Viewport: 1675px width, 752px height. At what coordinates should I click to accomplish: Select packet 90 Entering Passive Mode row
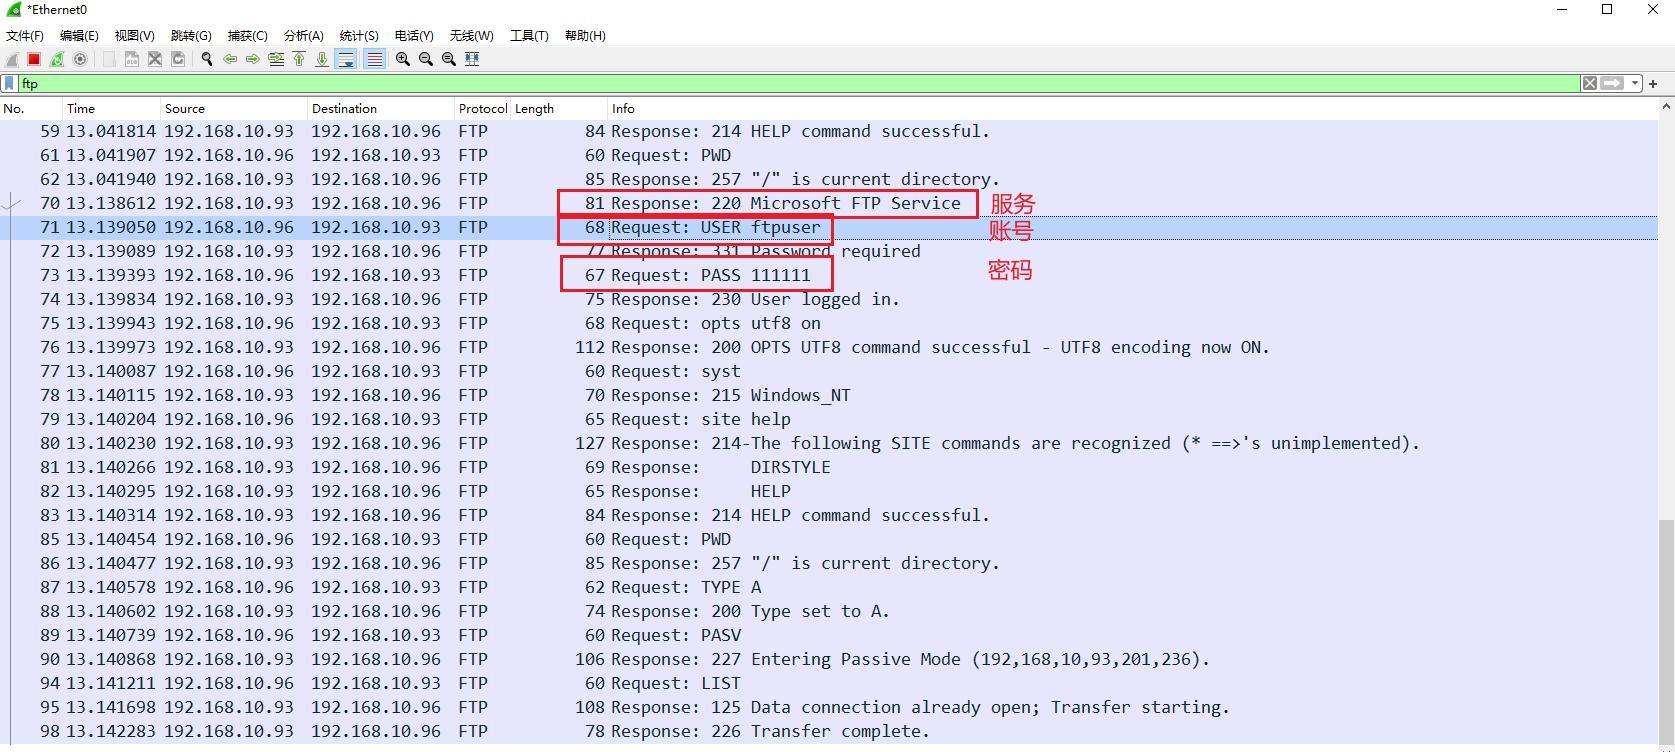[829, 659]
